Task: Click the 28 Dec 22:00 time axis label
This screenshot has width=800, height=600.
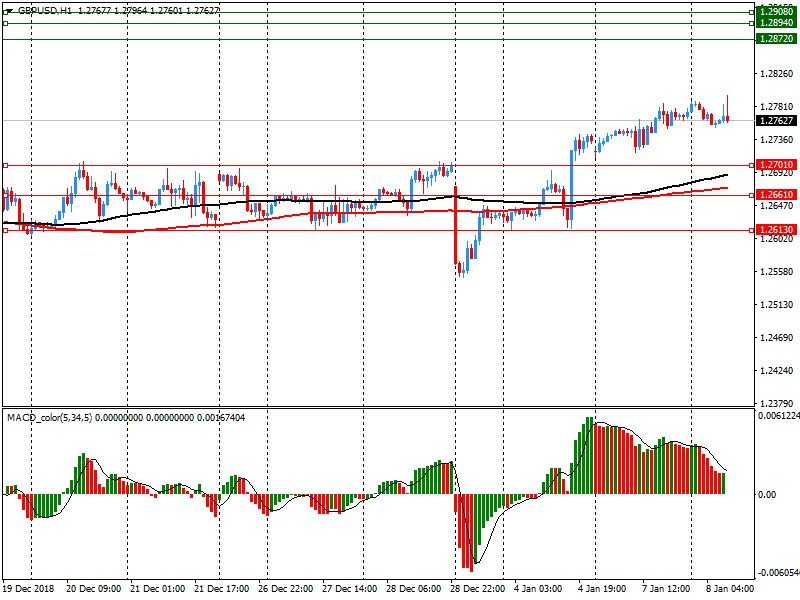Action: [478, 589]
